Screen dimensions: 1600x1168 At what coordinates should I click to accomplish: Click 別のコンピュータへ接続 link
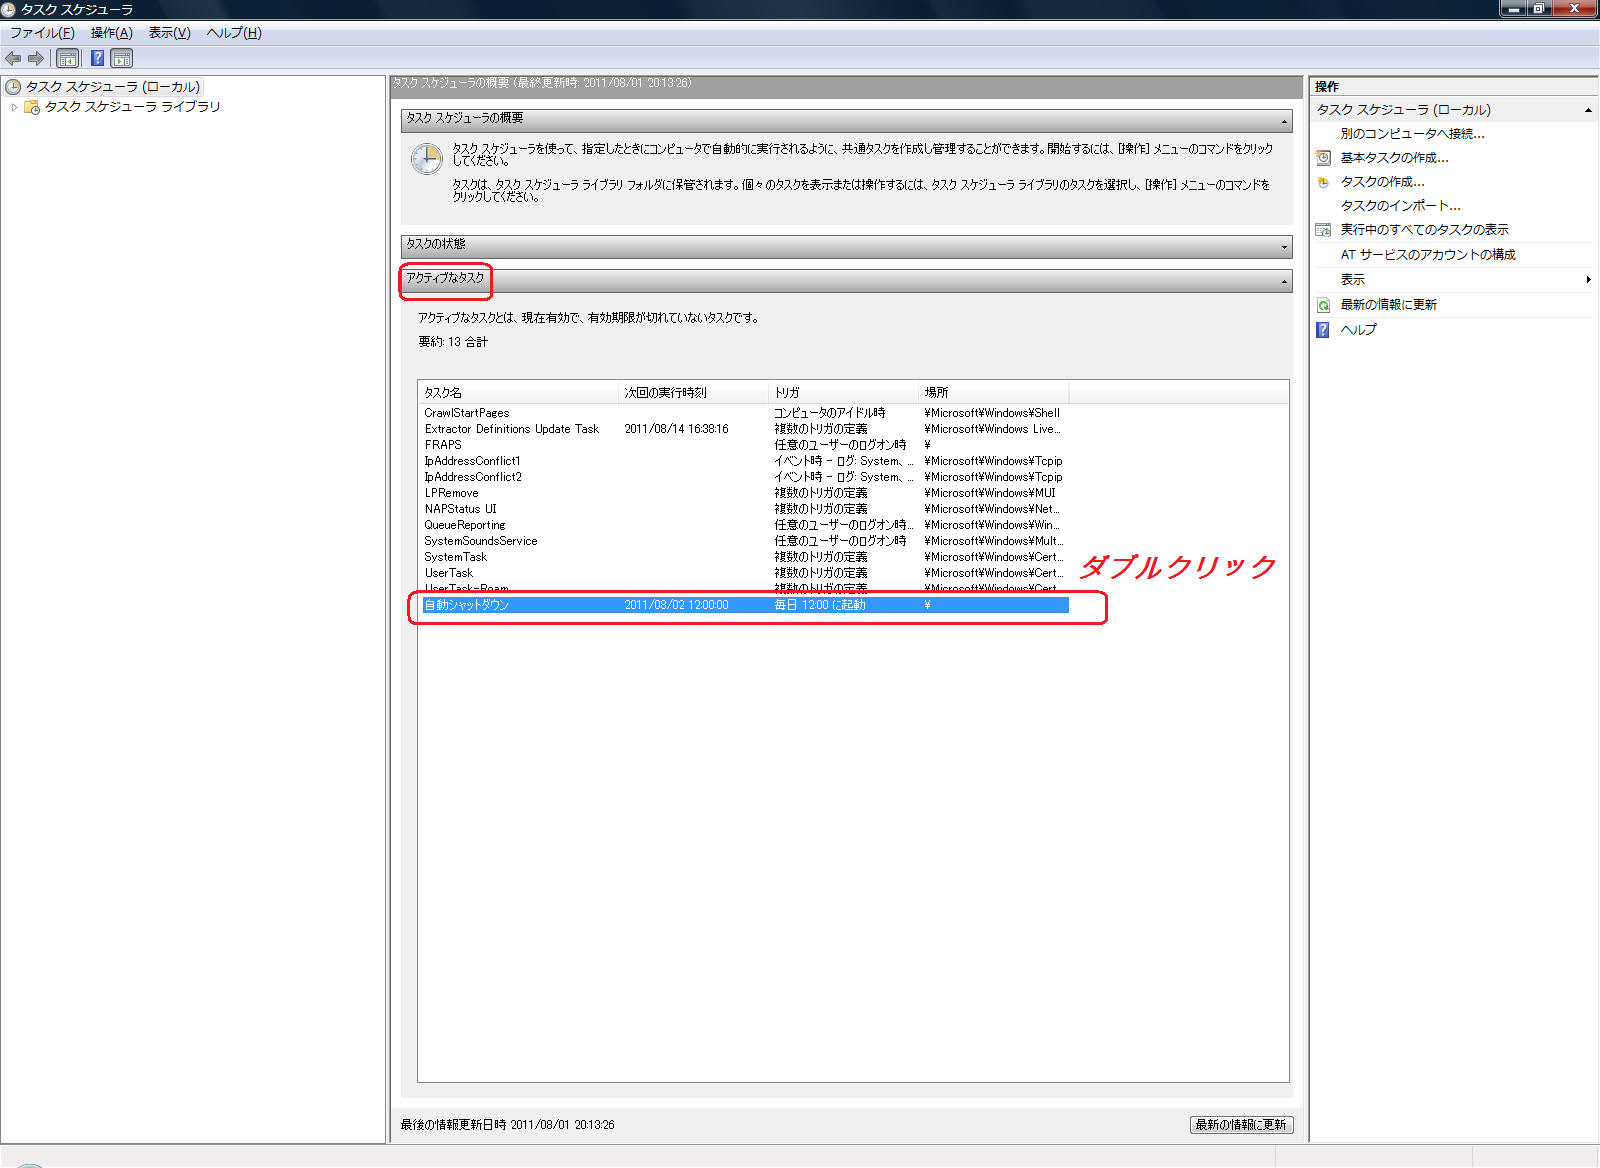click(1412, 134)
